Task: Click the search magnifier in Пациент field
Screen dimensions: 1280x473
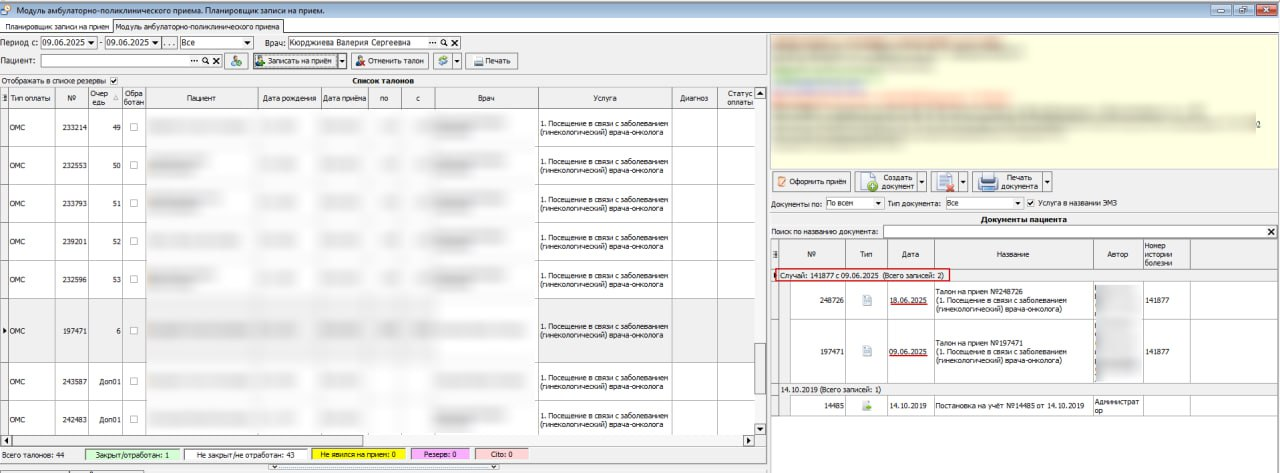Action: [x=205, y=61]
